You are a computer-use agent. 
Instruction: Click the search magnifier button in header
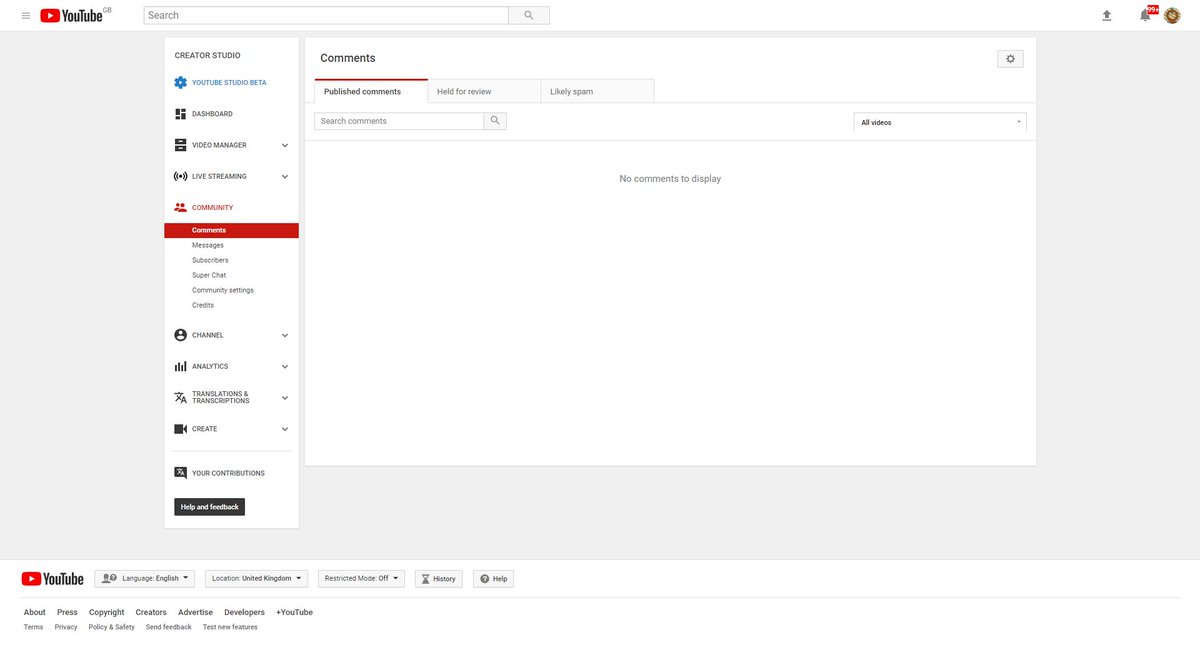click(529, 15)
